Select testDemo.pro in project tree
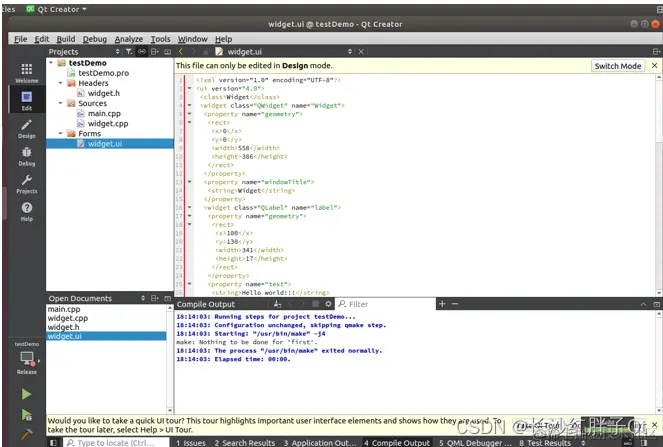 coord(103,73)
